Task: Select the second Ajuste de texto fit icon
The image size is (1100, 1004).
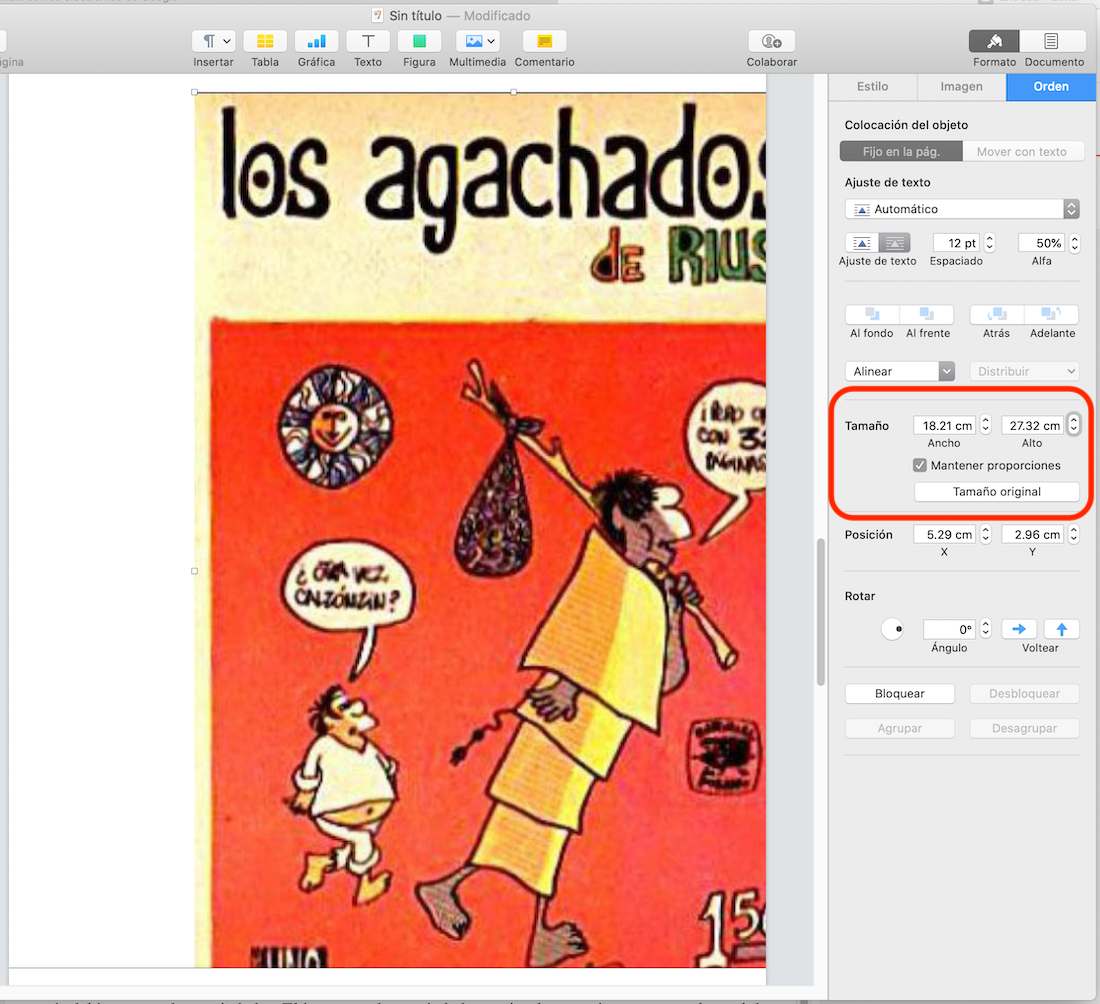Action: pos(894,243)
